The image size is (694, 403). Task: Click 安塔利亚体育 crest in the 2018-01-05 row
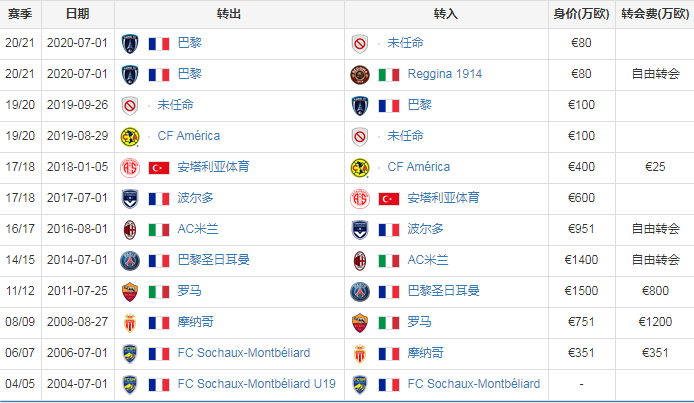[130, 168]
